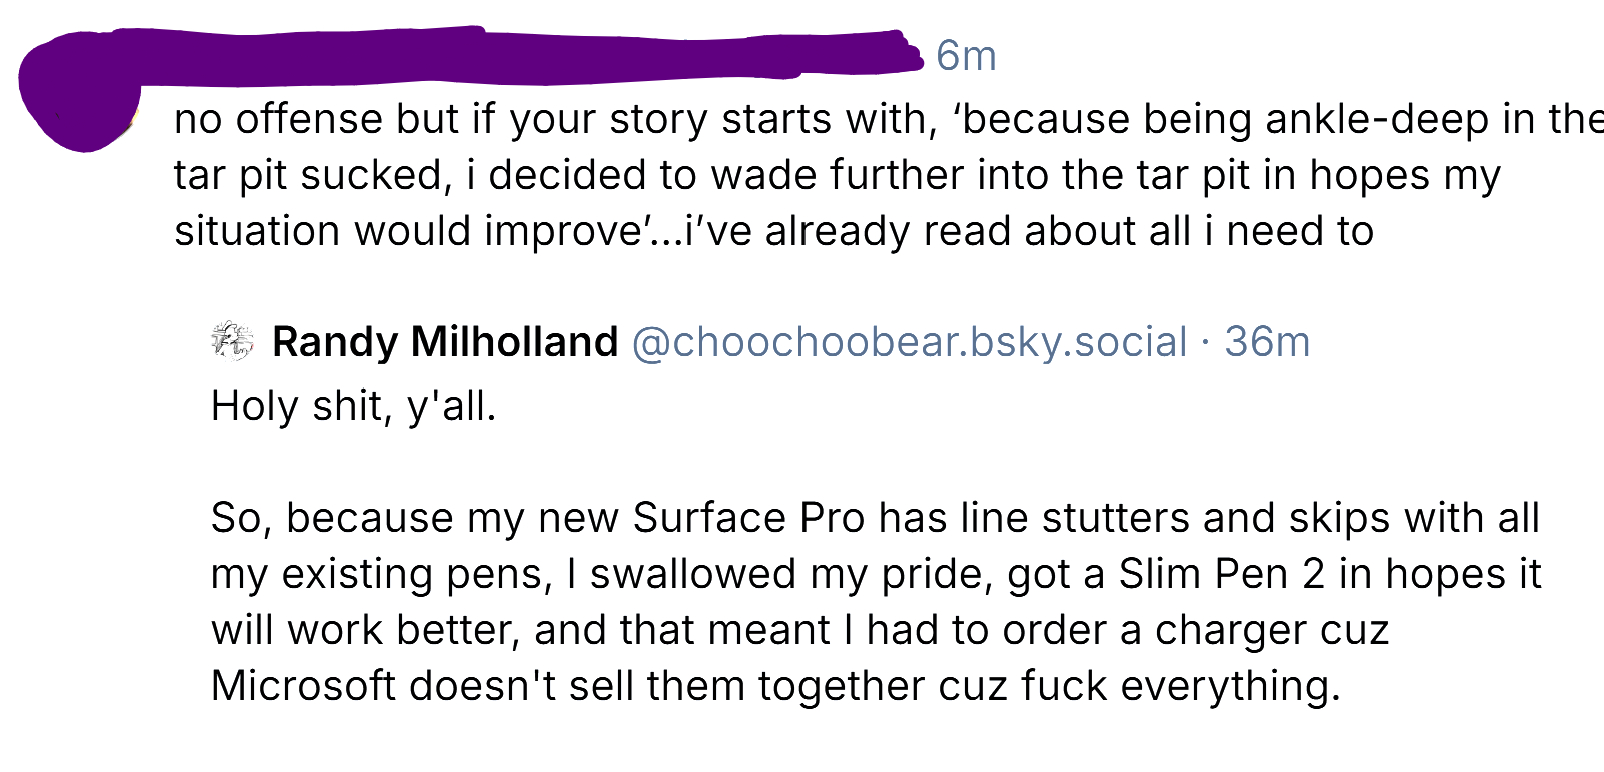1604x772 pixels.
Task: Click the "Holy shit, y'all." line
Action: click(353, 407)
